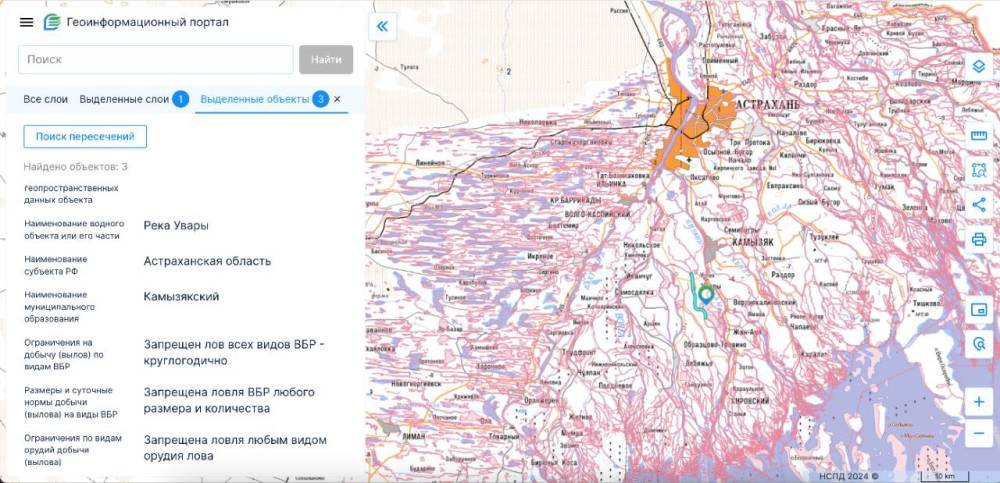Viewport: 1000px width, 483px height.
Task: Click the Найти search button
Action: tap(326, 60)
